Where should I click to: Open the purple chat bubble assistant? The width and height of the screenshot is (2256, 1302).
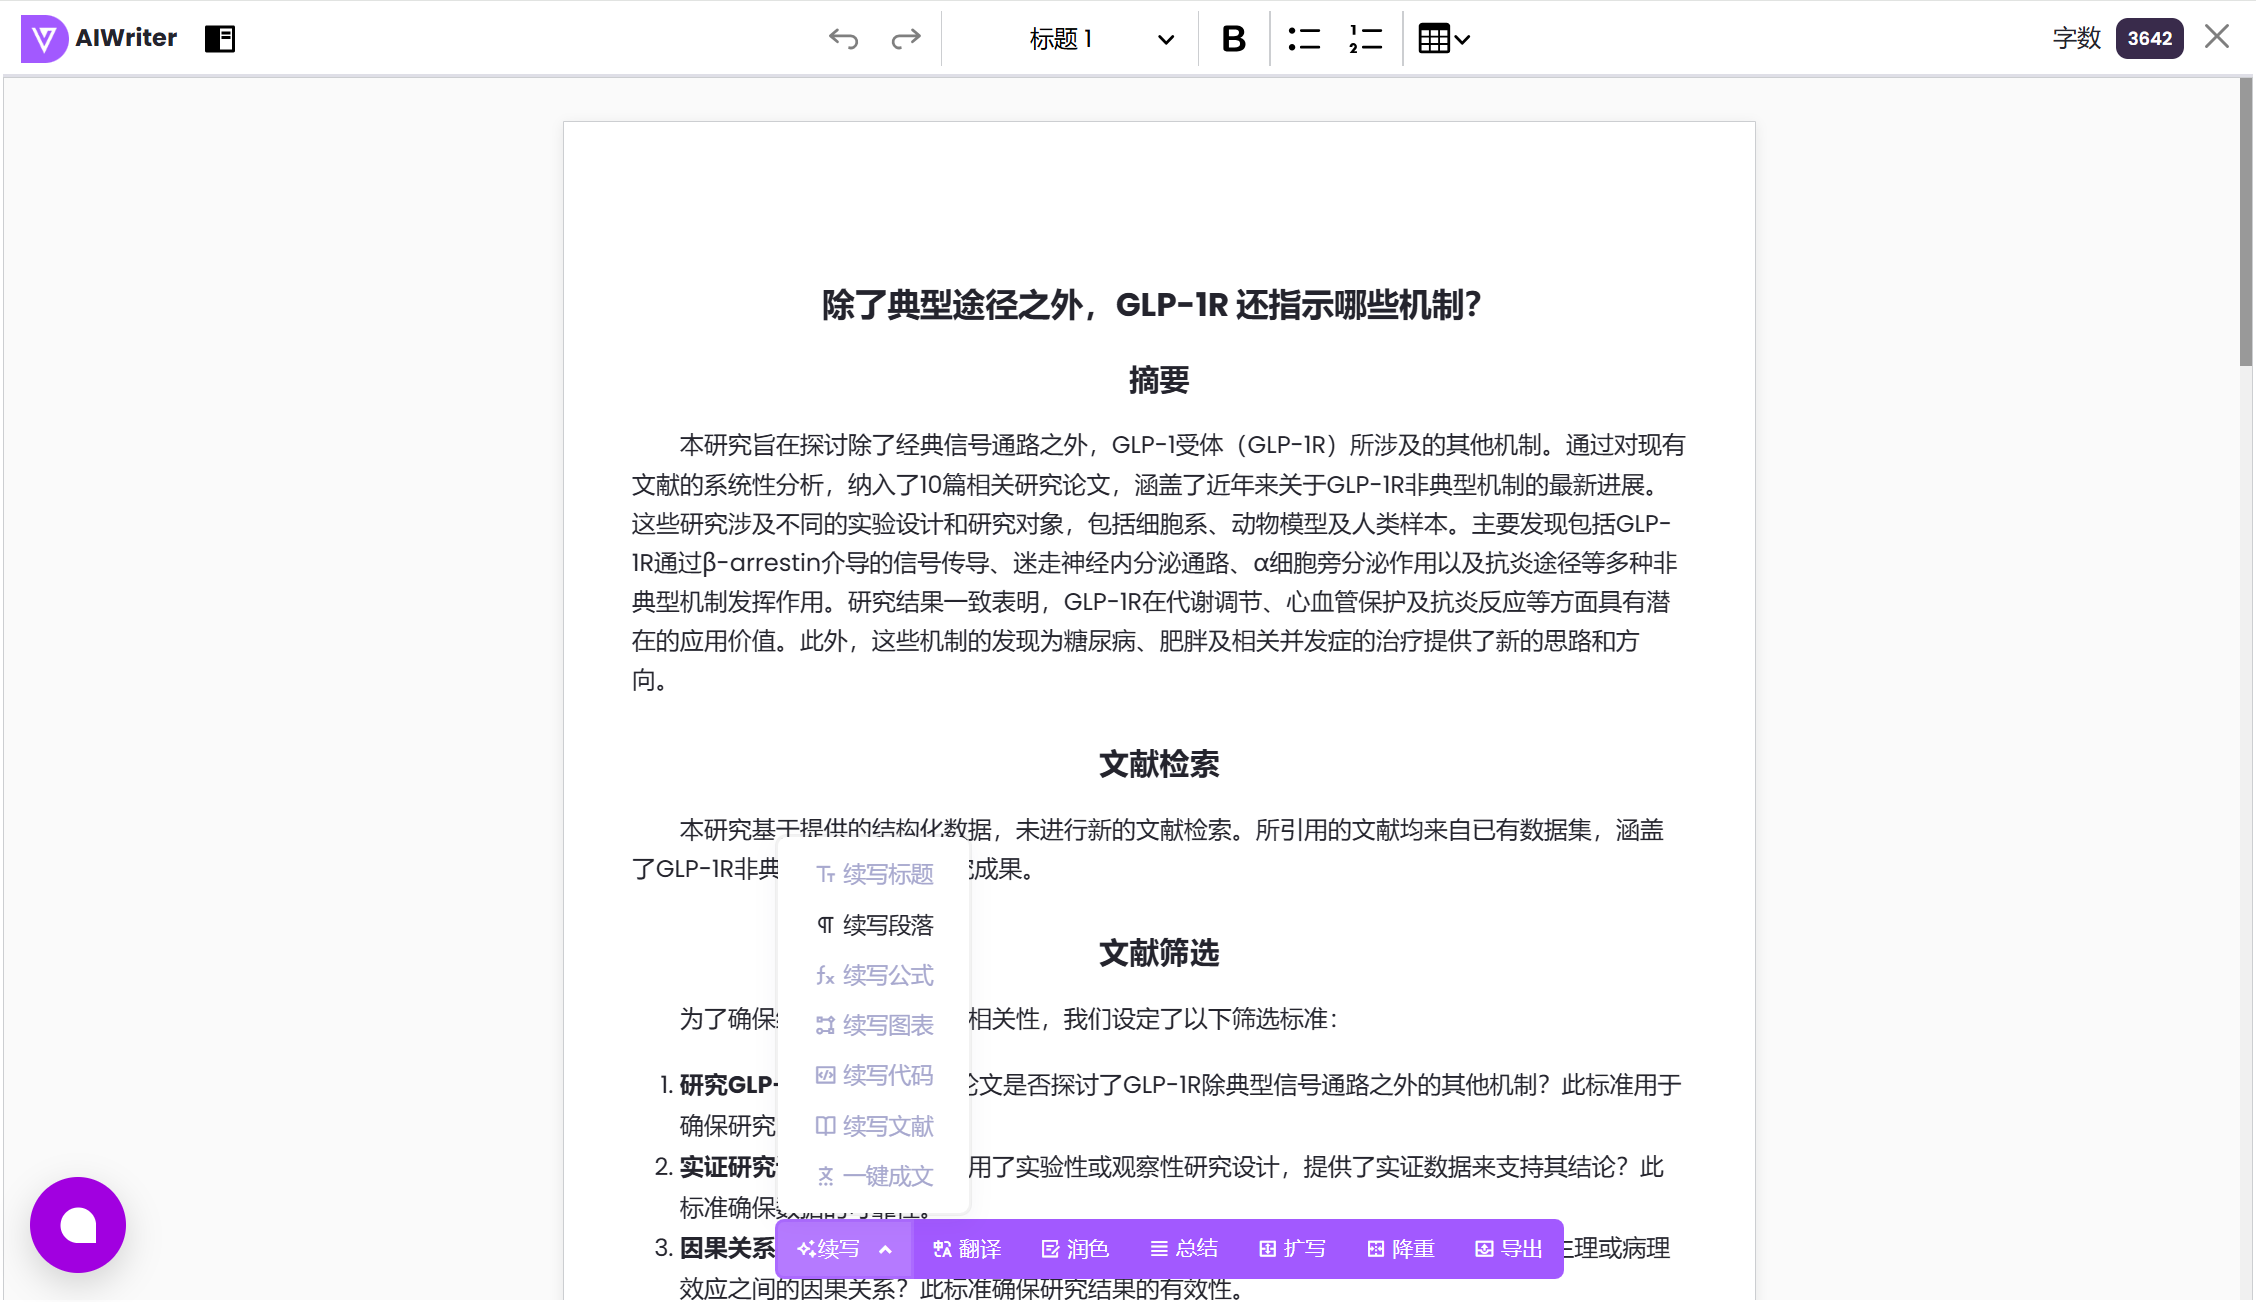78,1224
